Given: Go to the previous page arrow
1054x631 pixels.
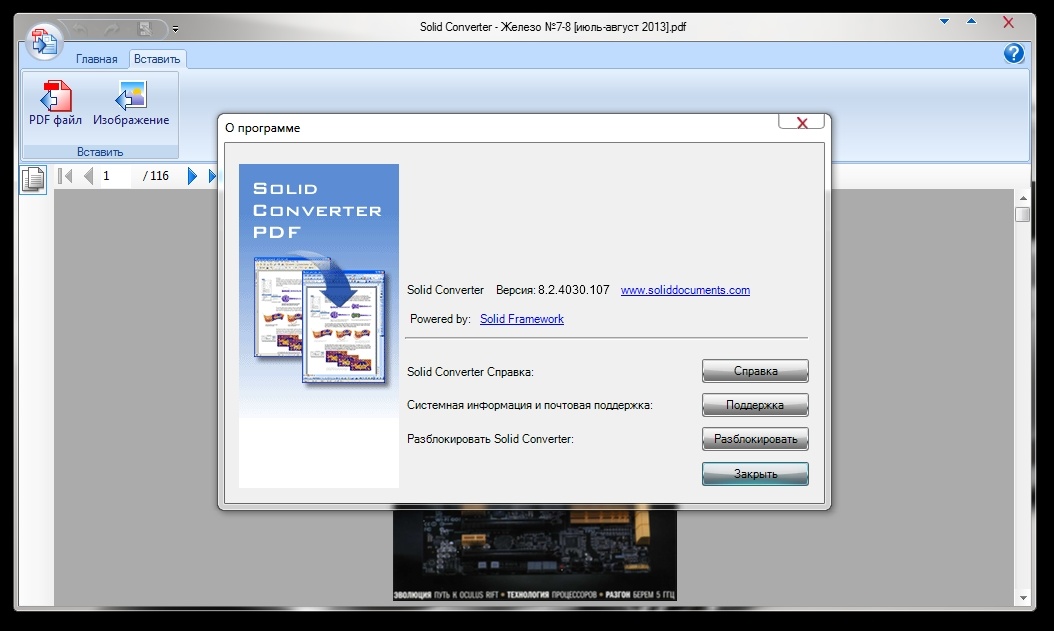Looking at the screenshot, I should pos(88,176).
